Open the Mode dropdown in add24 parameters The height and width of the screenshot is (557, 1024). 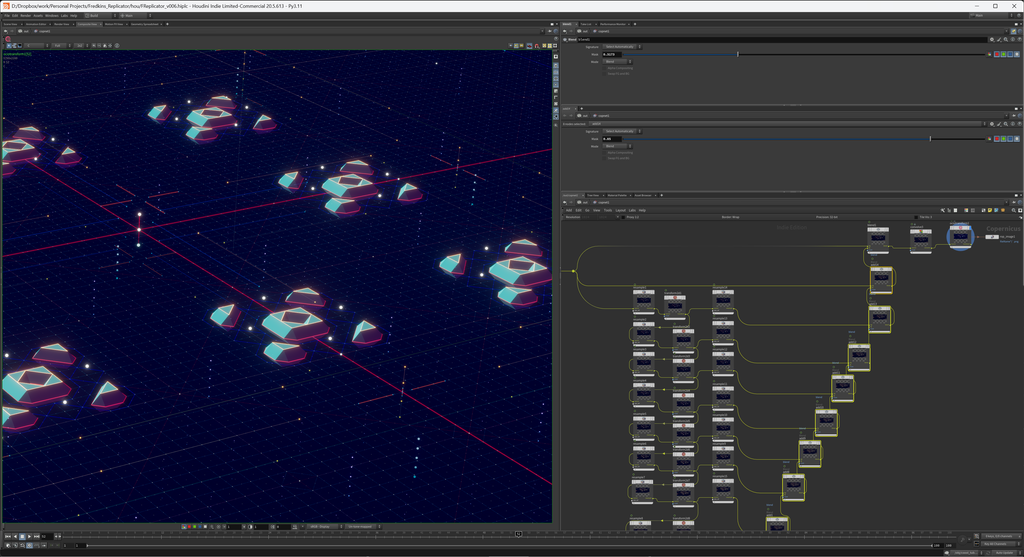coord(617,146)
